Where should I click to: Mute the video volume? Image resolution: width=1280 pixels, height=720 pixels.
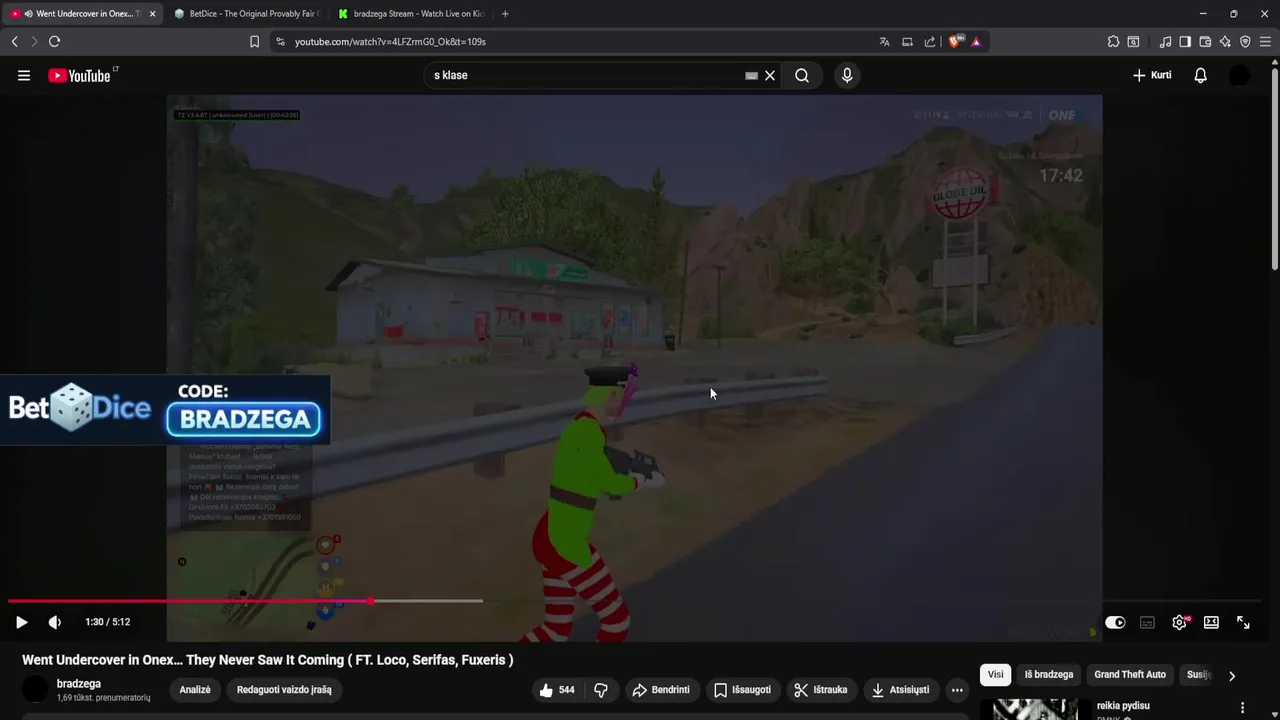(55, 622)
